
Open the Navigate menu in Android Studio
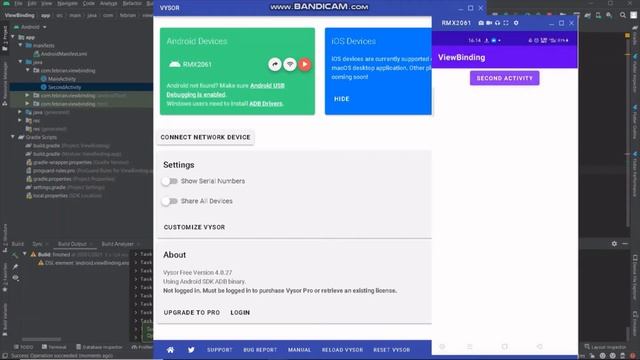67,3
